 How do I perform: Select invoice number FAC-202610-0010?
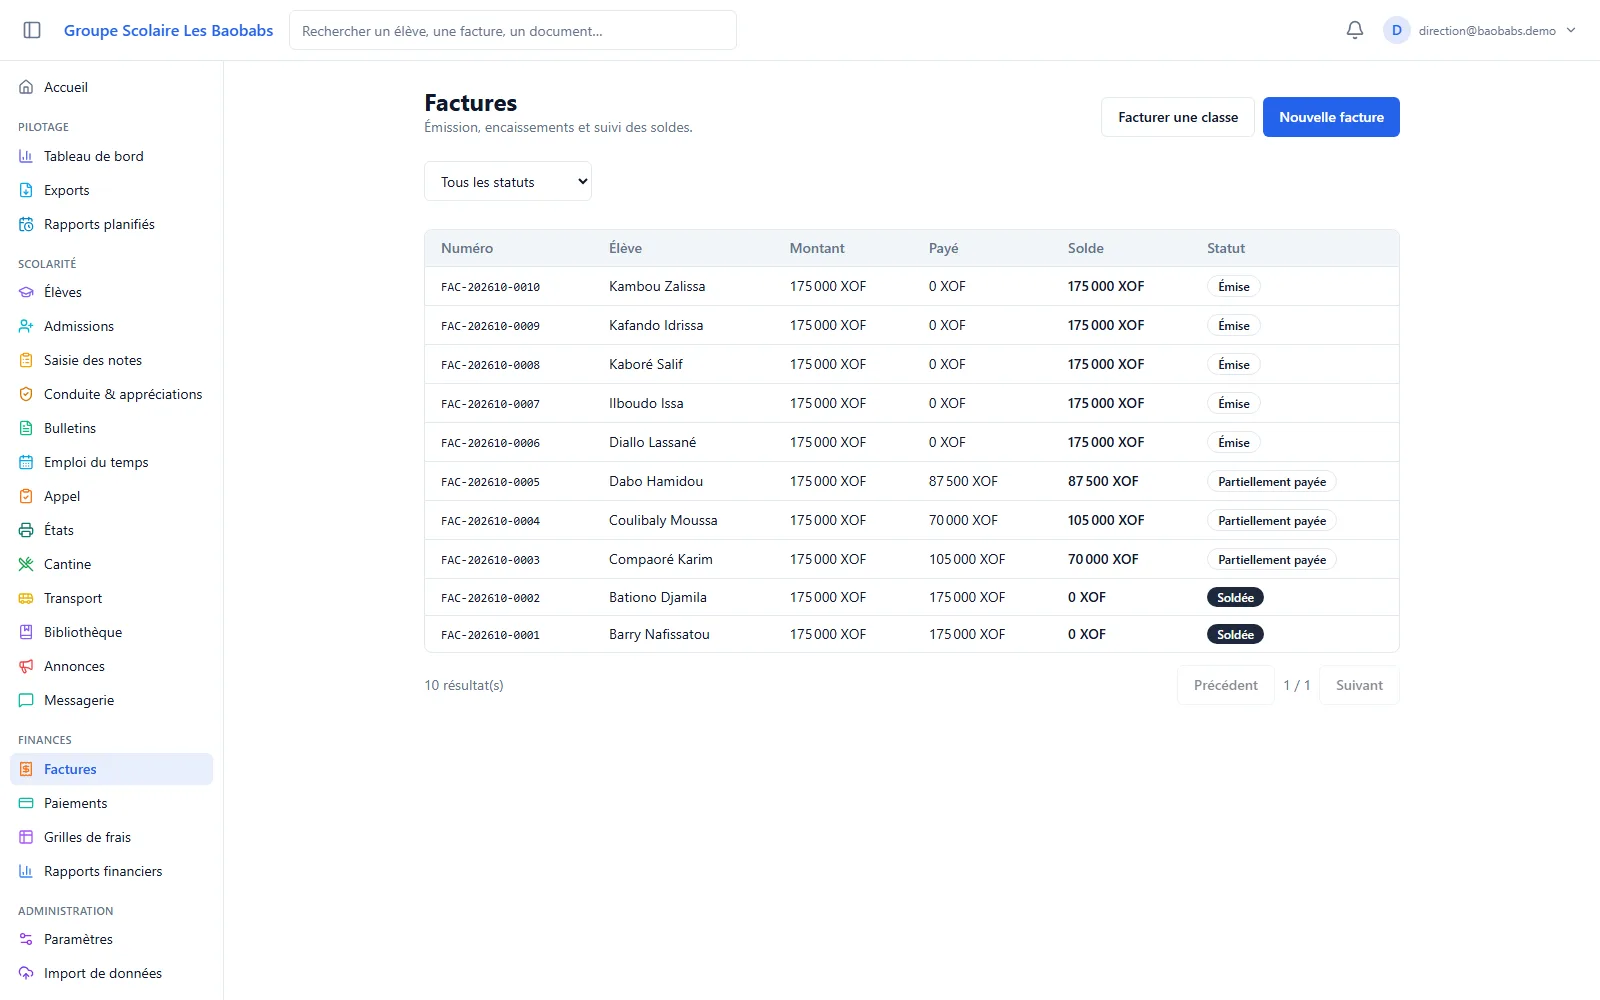pyautogui.click(x=490, y=287)
